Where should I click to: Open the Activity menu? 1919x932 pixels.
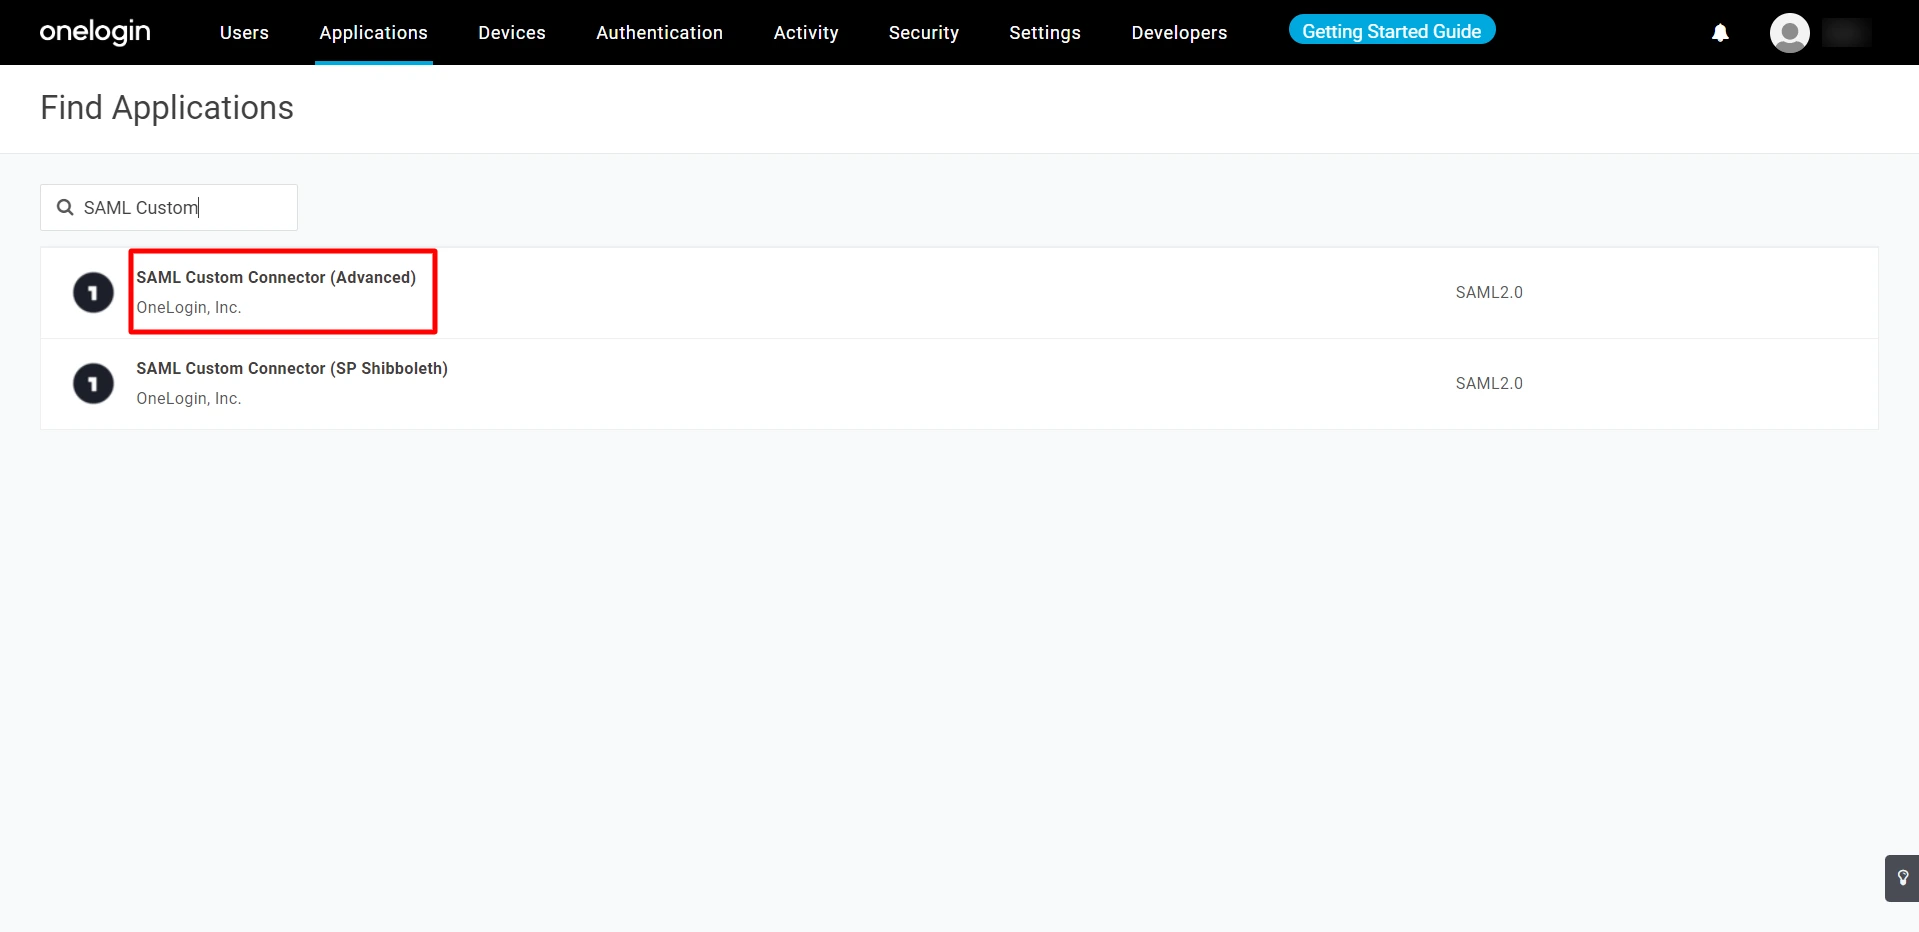[x=806, y=33]
